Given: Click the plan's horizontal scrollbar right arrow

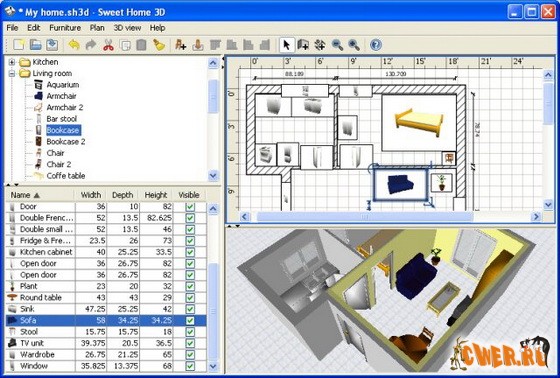Looking at the screenshot, I should (536, 217).
